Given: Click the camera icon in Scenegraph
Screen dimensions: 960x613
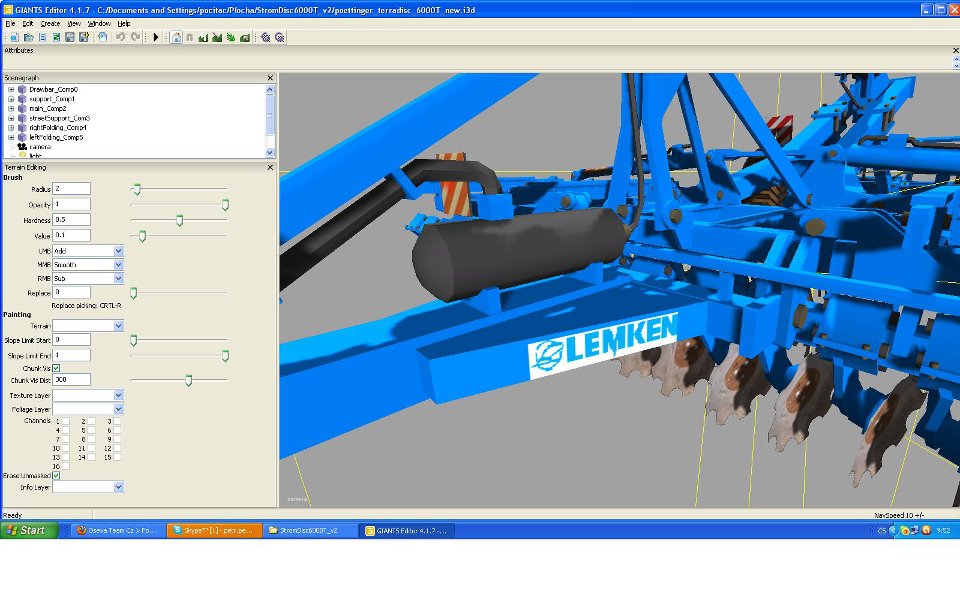Looking at the screenshot, I should (23, 147).
